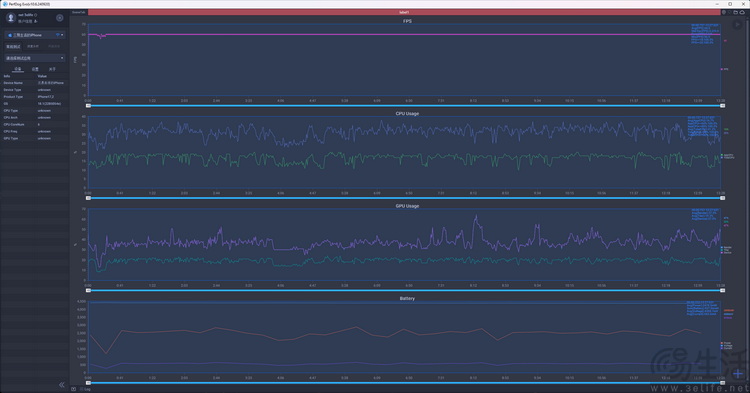750x393 pixels.
Task: Maximize the PerfDog window
Action: click(x=730, y=4)
